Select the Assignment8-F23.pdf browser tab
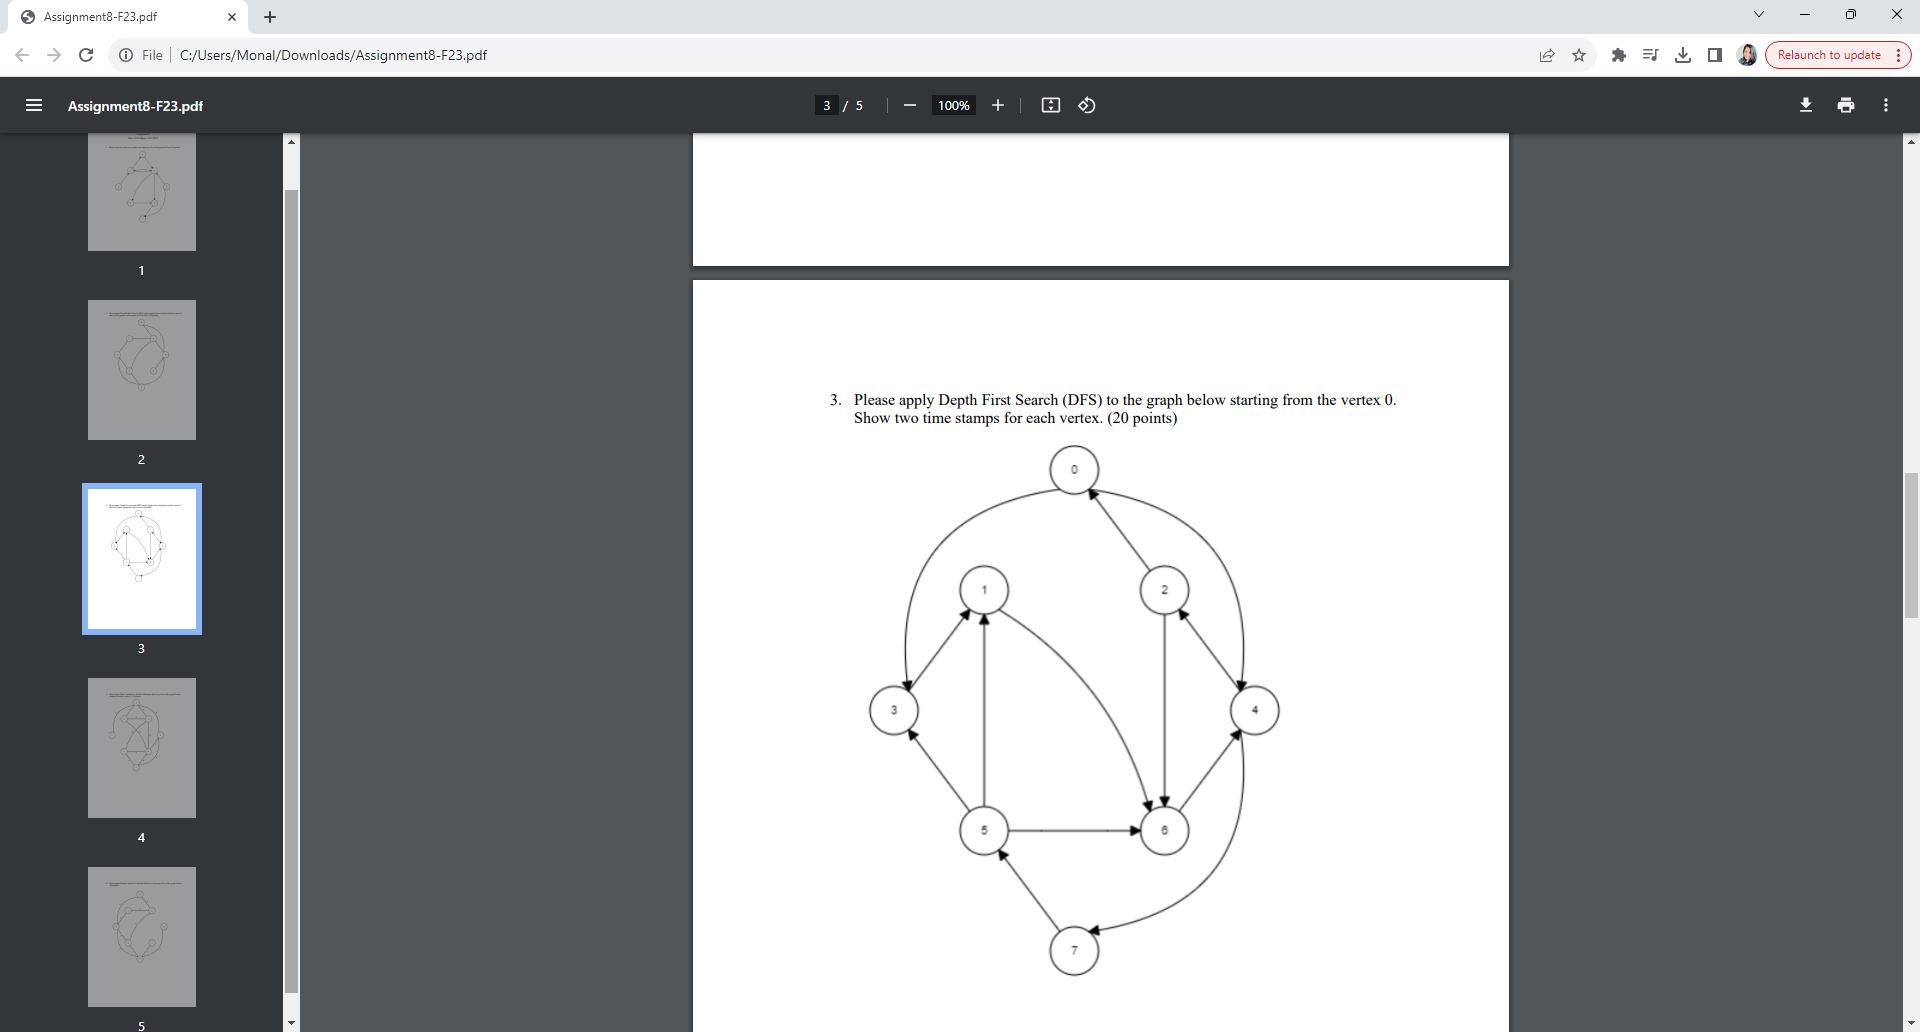 [x=120, y=16]
